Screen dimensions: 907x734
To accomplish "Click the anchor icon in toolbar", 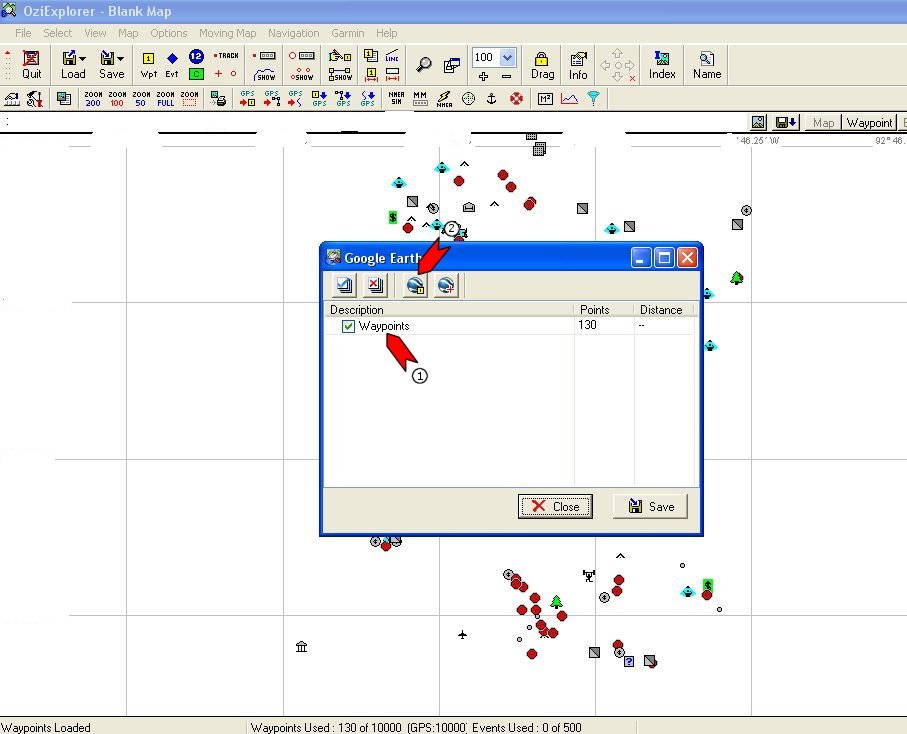I will point(491,98).
